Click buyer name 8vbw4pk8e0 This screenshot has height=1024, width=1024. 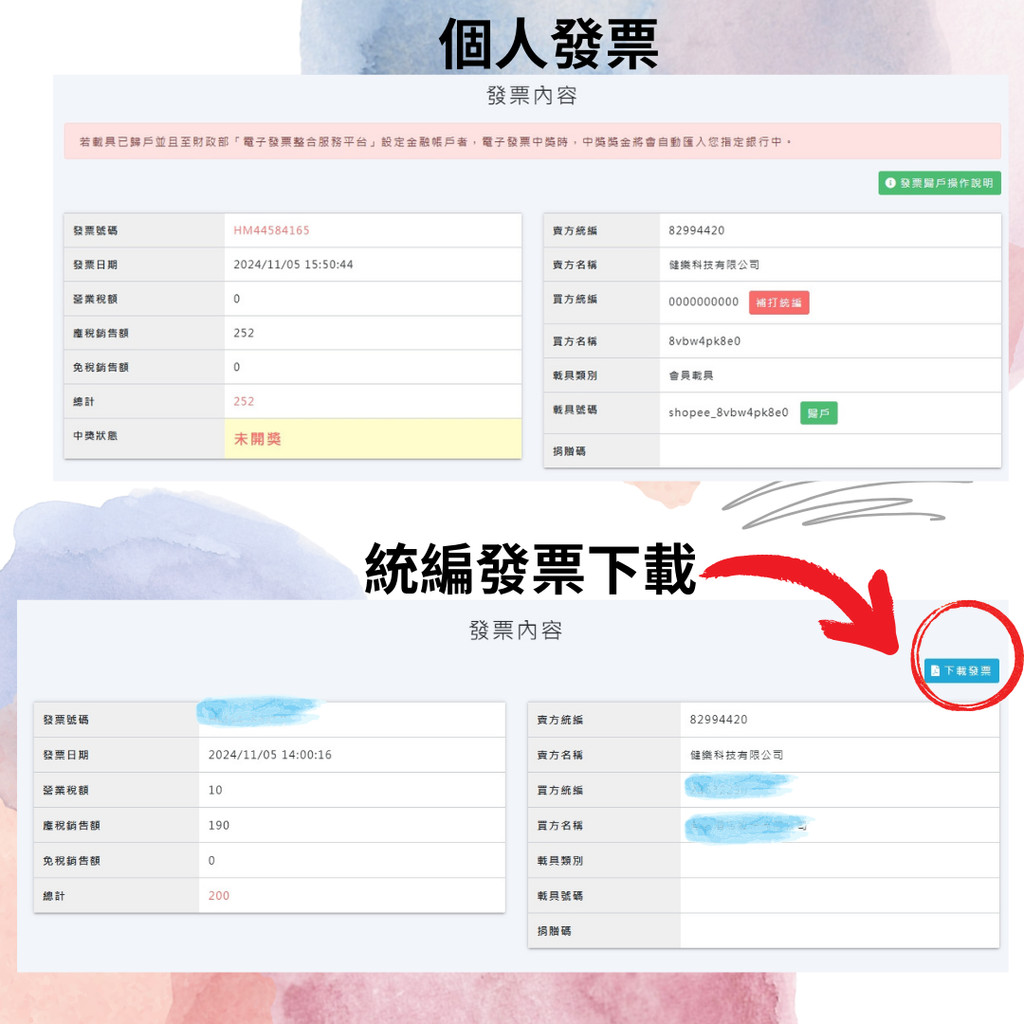click(704, 342)
